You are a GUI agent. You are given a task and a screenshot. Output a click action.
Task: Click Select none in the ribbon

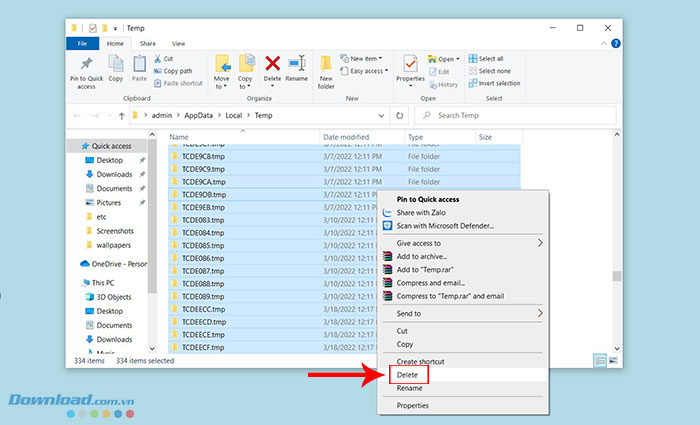[494, 71]
